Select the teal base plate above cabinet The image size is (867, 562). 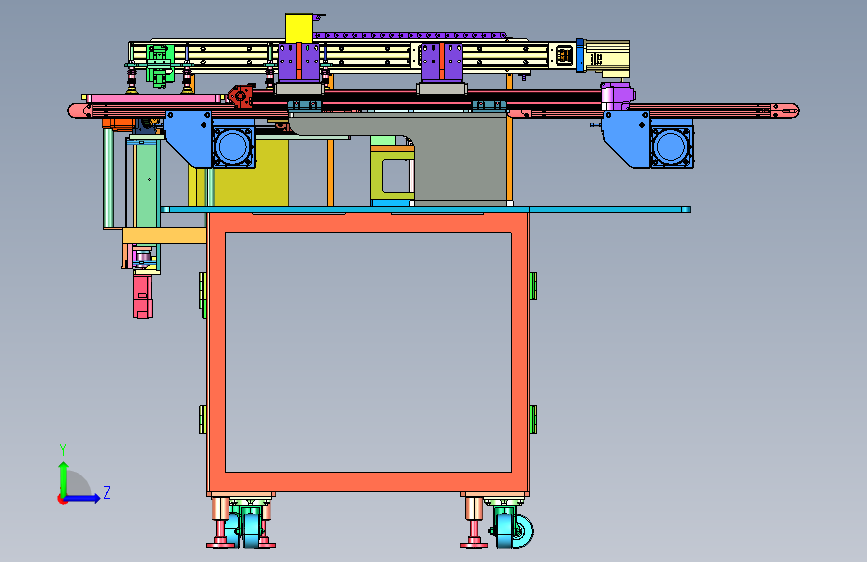[426, 210]
